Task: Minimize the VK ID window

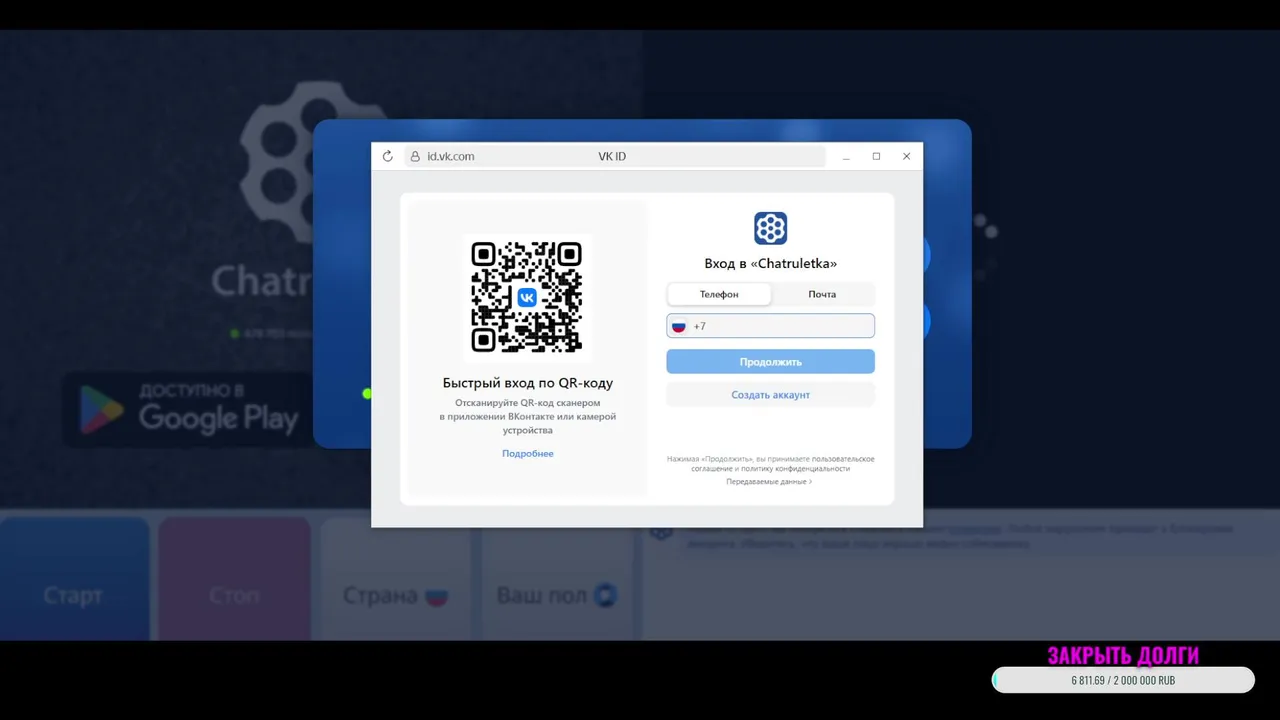Action: 846,156
